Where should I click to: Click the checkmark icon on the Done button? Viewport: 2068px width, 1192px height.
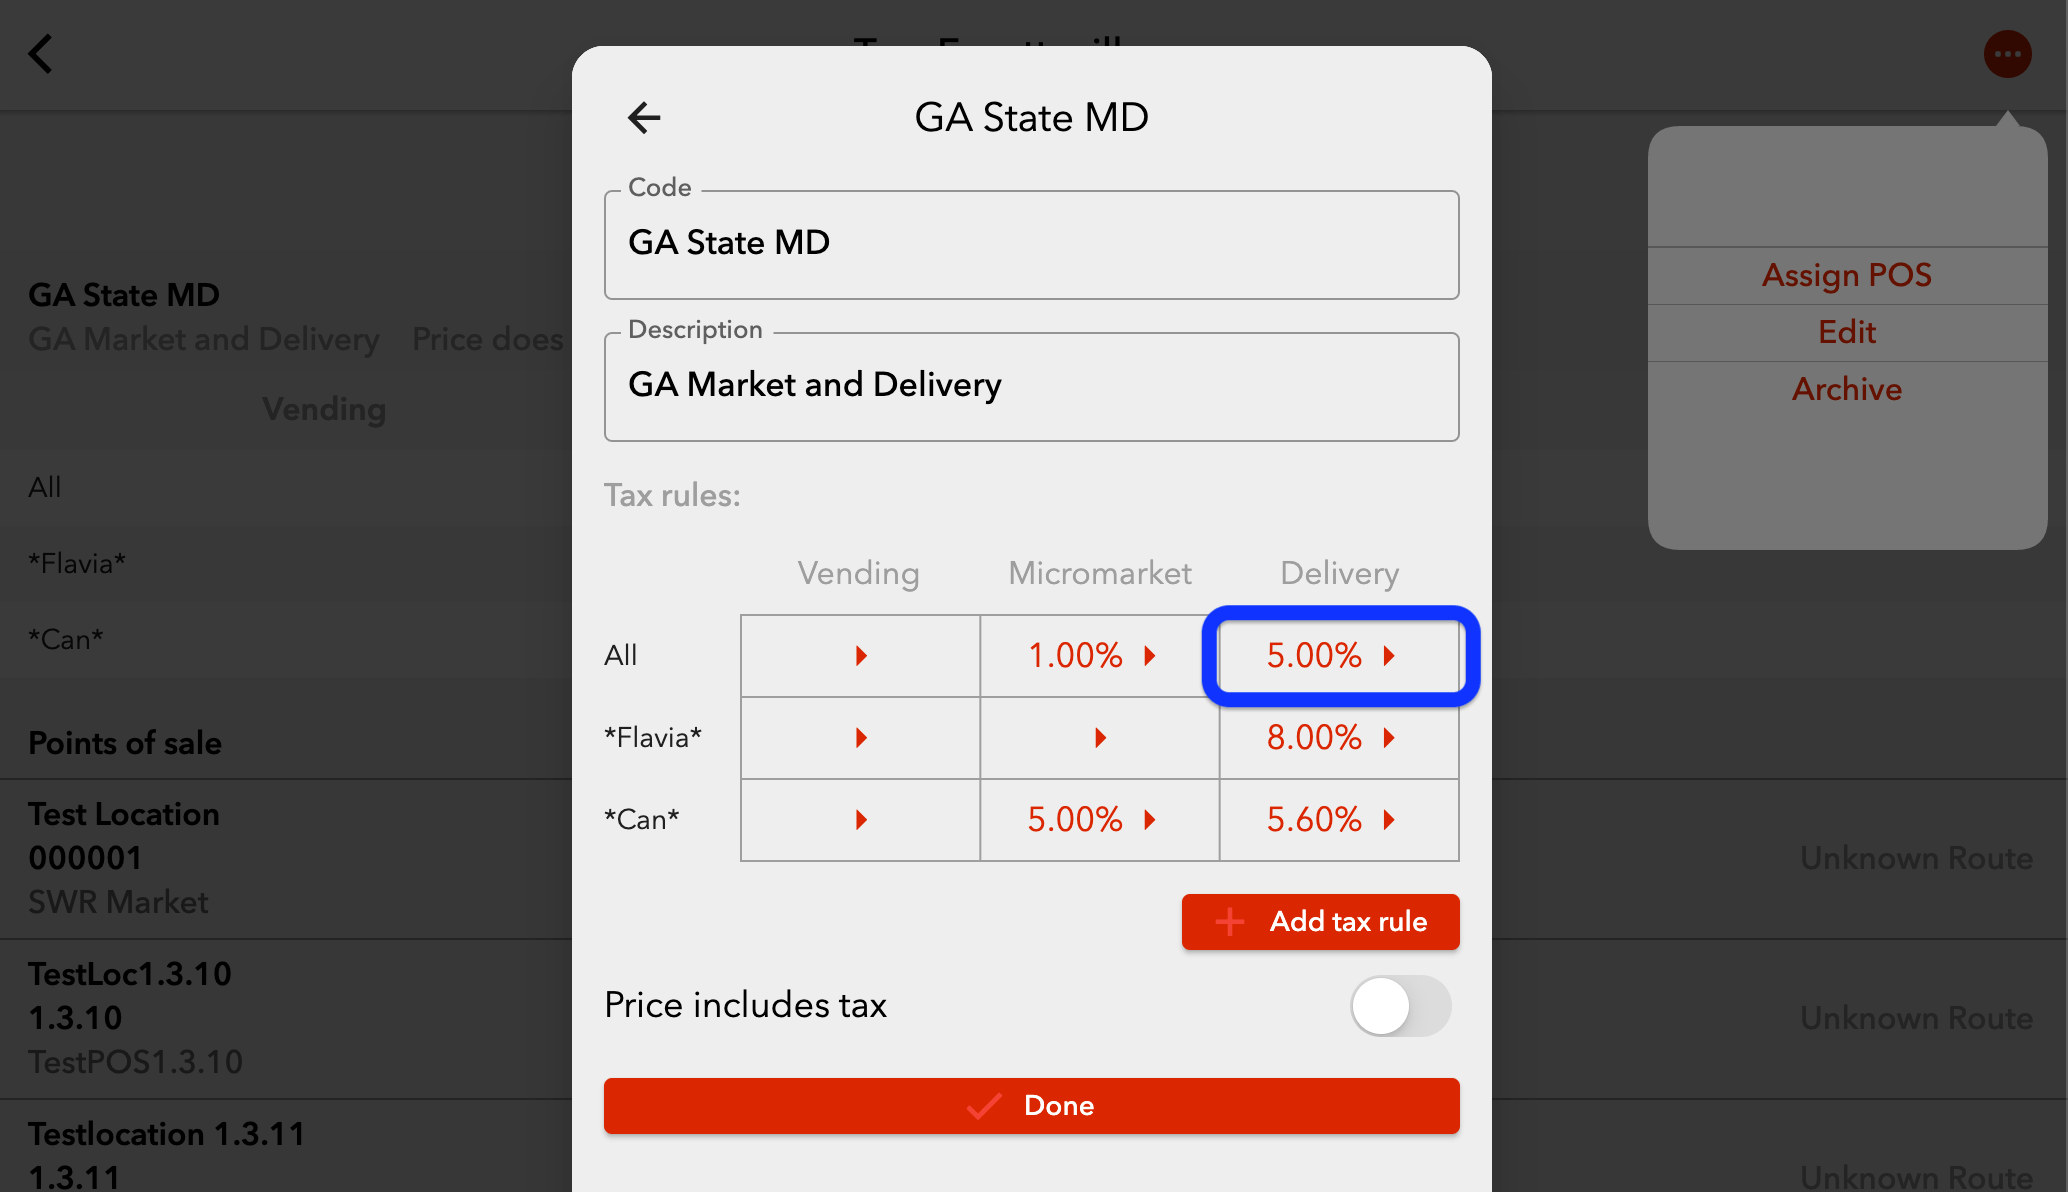pyautogui.click(x=984, y=1105)
